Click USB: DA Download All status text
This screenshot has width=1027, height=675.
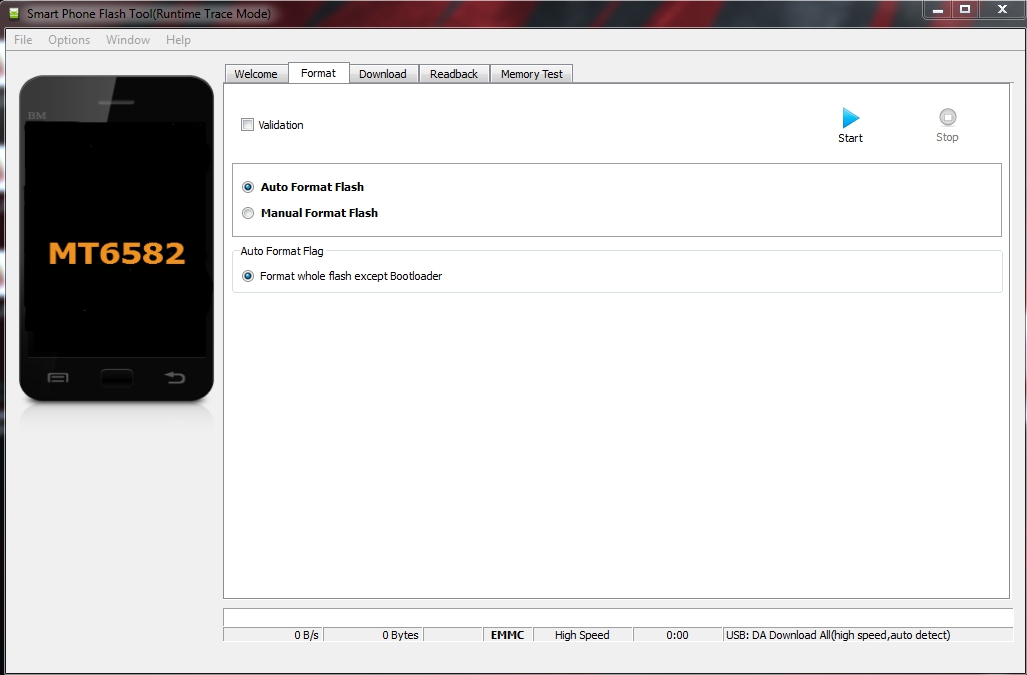point(838,635)
